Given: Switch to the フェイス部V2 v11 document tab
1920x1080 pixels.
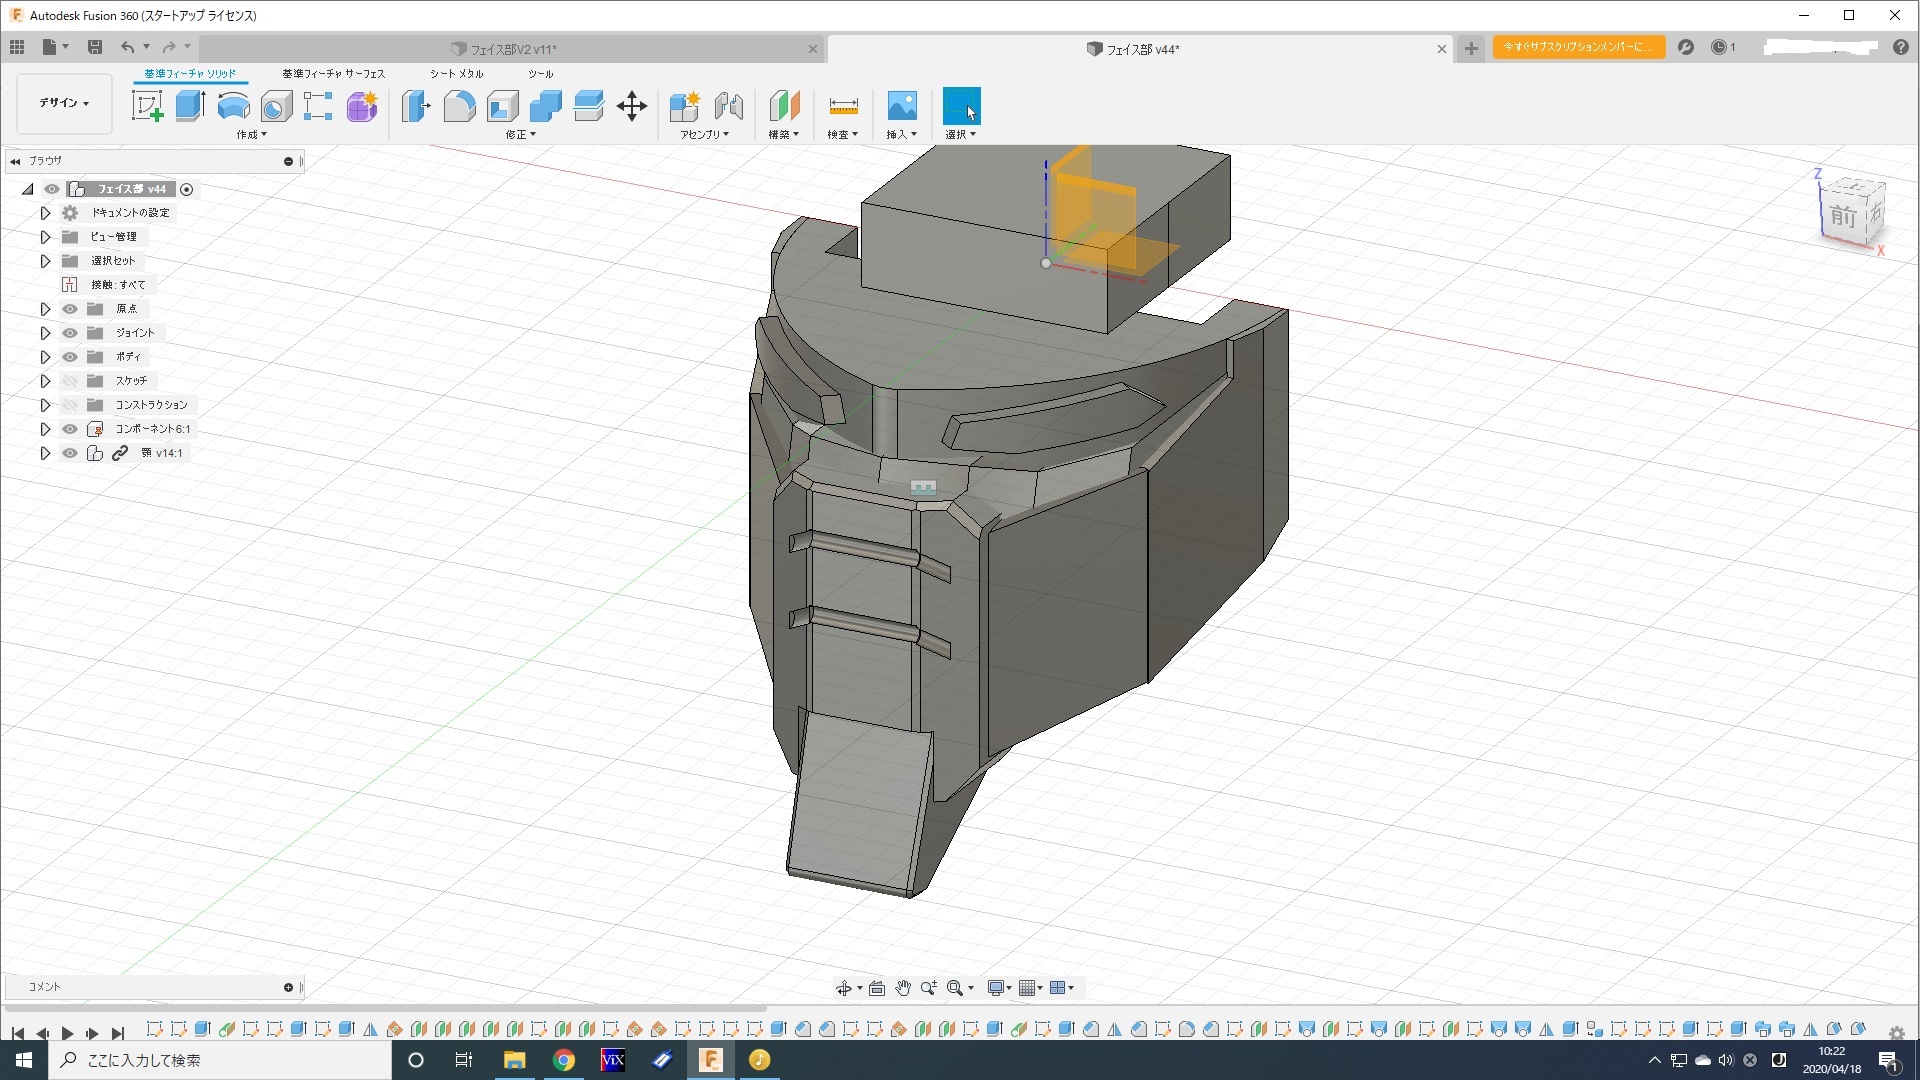Looking at the screenshot, I should tap(512, 49).
